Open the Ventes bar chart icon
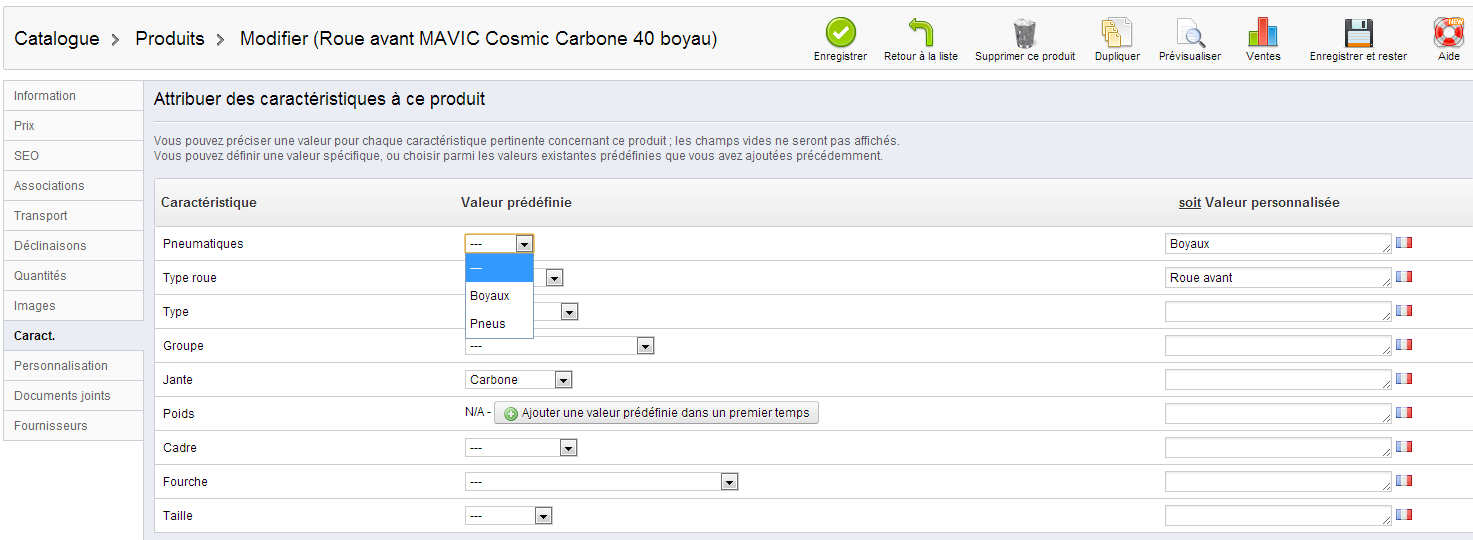This screenshot has height=540, width=1473. click(1263, 33)
